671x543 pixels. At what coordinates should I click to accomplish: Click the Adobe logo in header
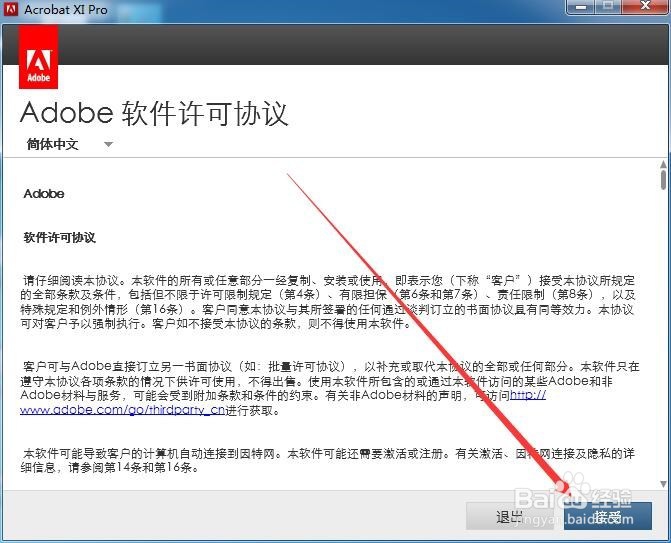tap(39, 57)
